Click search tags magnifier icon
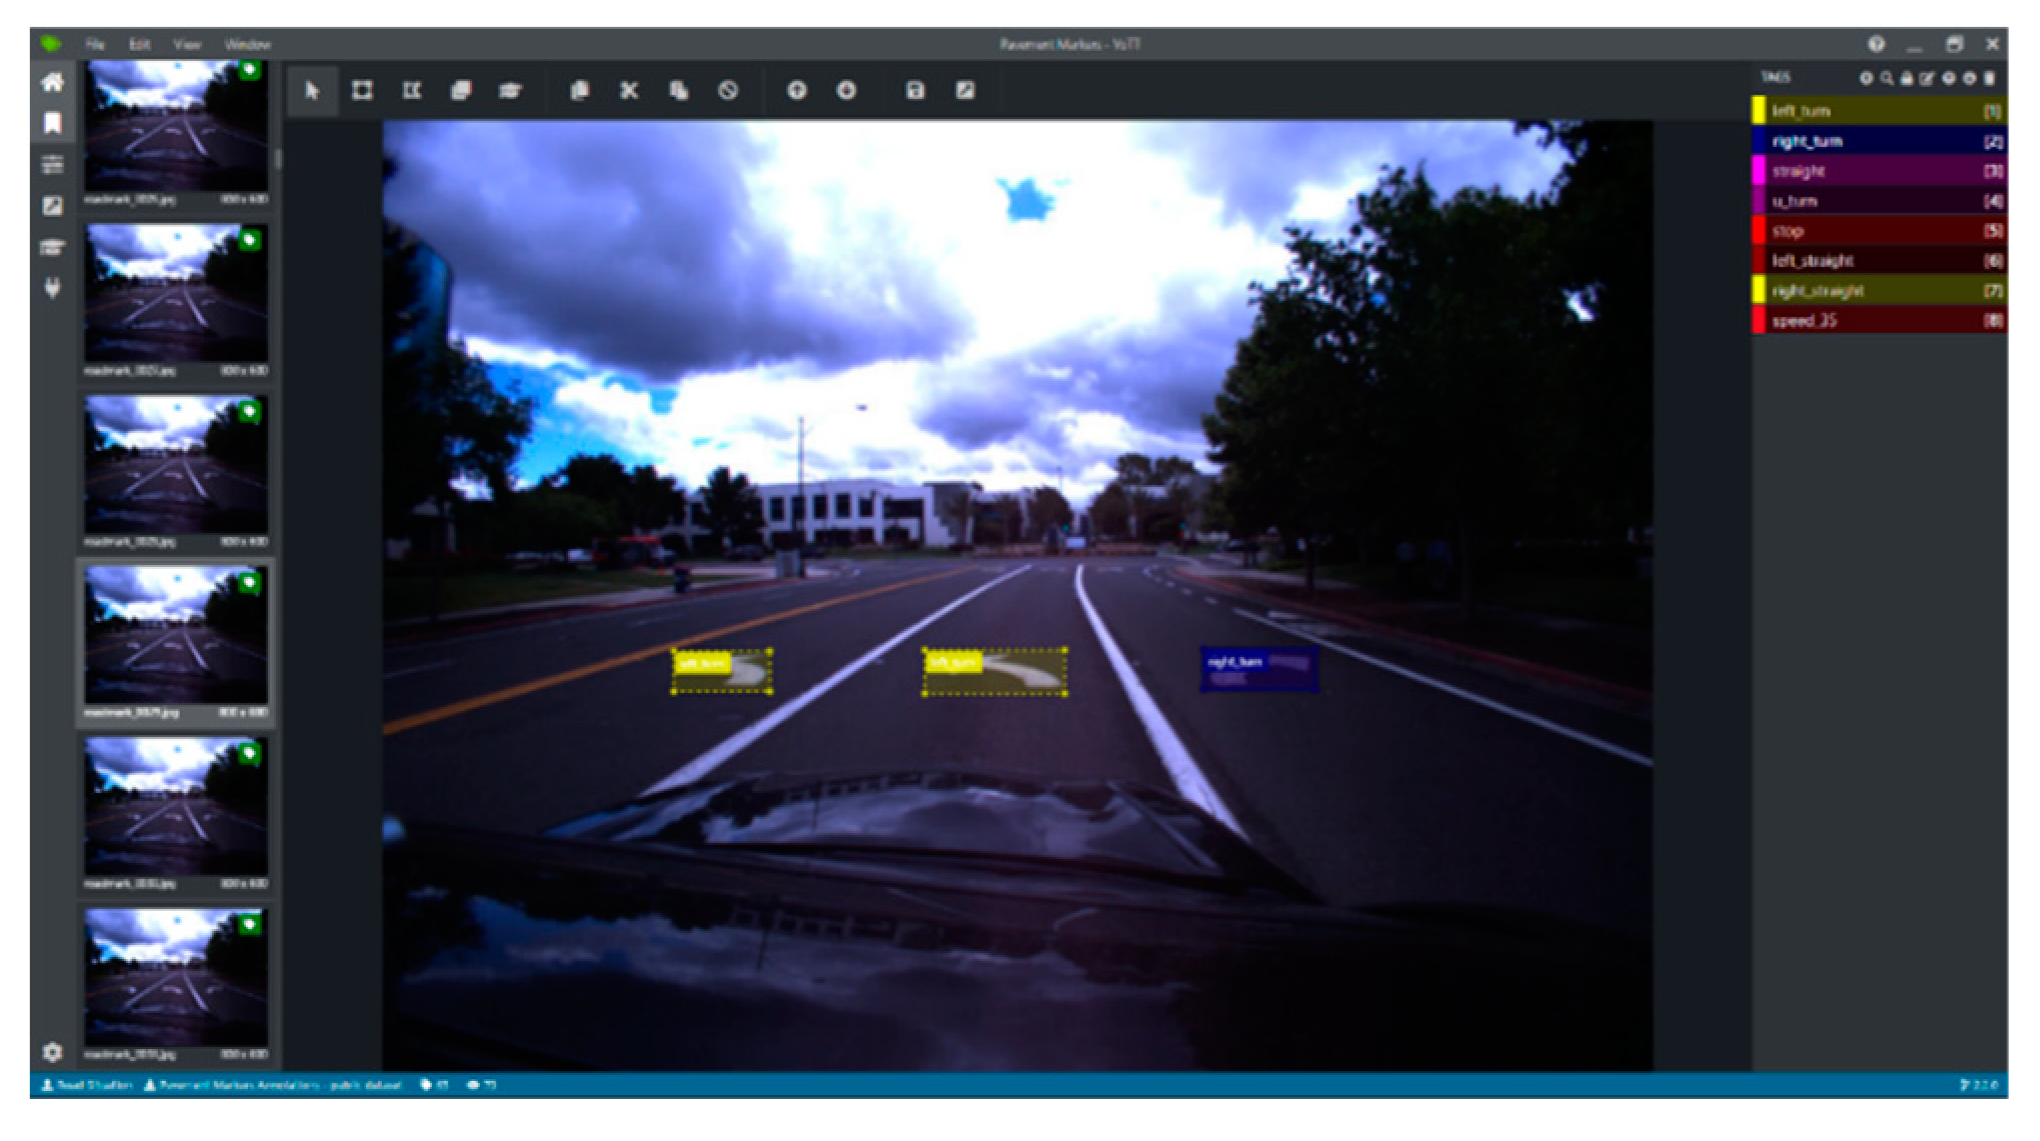Screen dimensions: 2040x1141 pos(1887,78)
